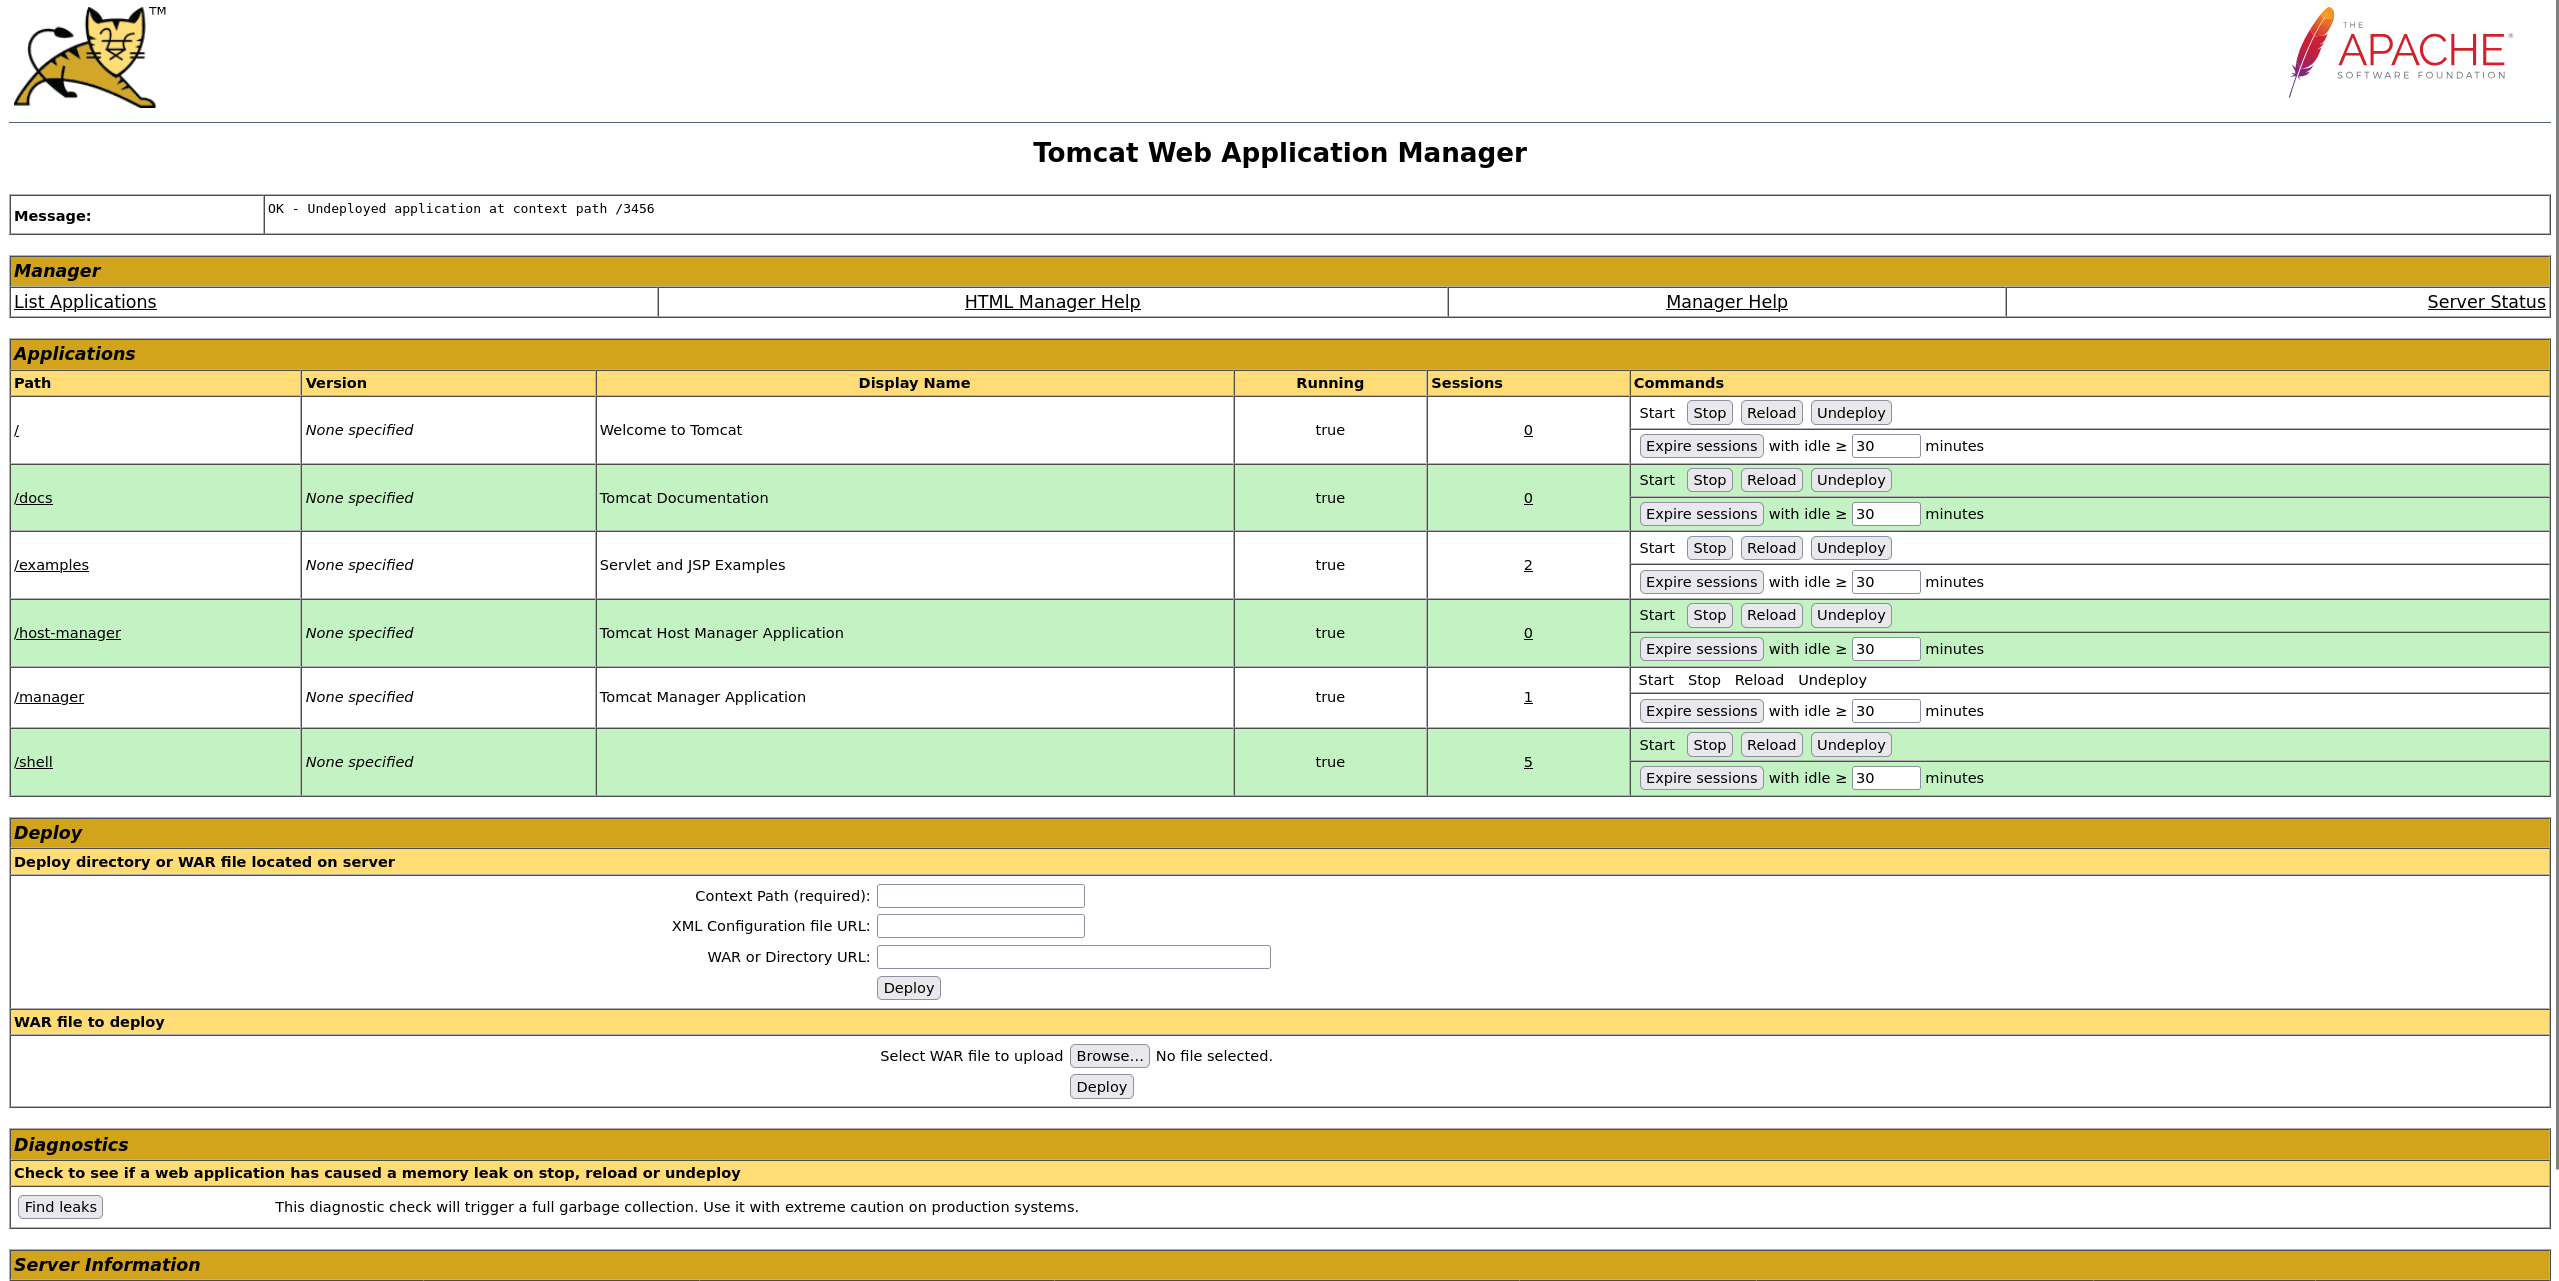
Task: View the 5 sessions of /shell
Action: coord(1528,762)
